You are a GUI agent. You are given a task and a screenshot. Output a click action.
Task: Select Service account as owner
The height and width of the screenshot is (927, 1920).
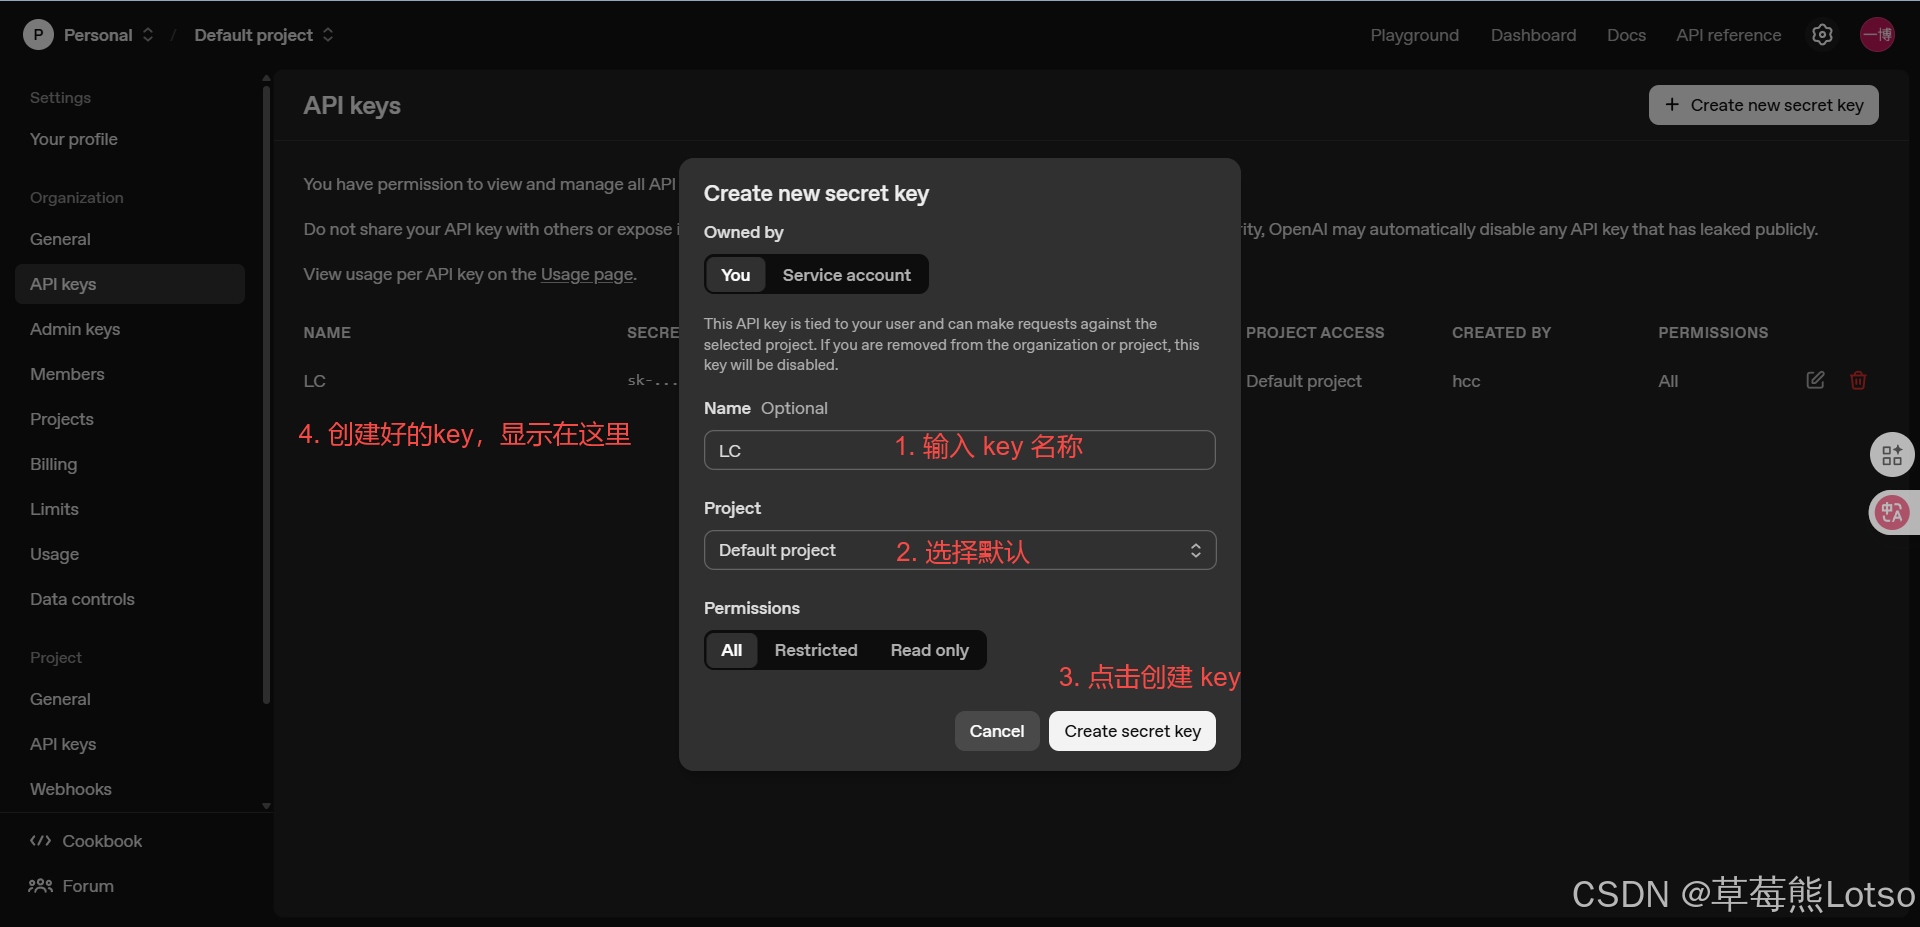point(846,275)
